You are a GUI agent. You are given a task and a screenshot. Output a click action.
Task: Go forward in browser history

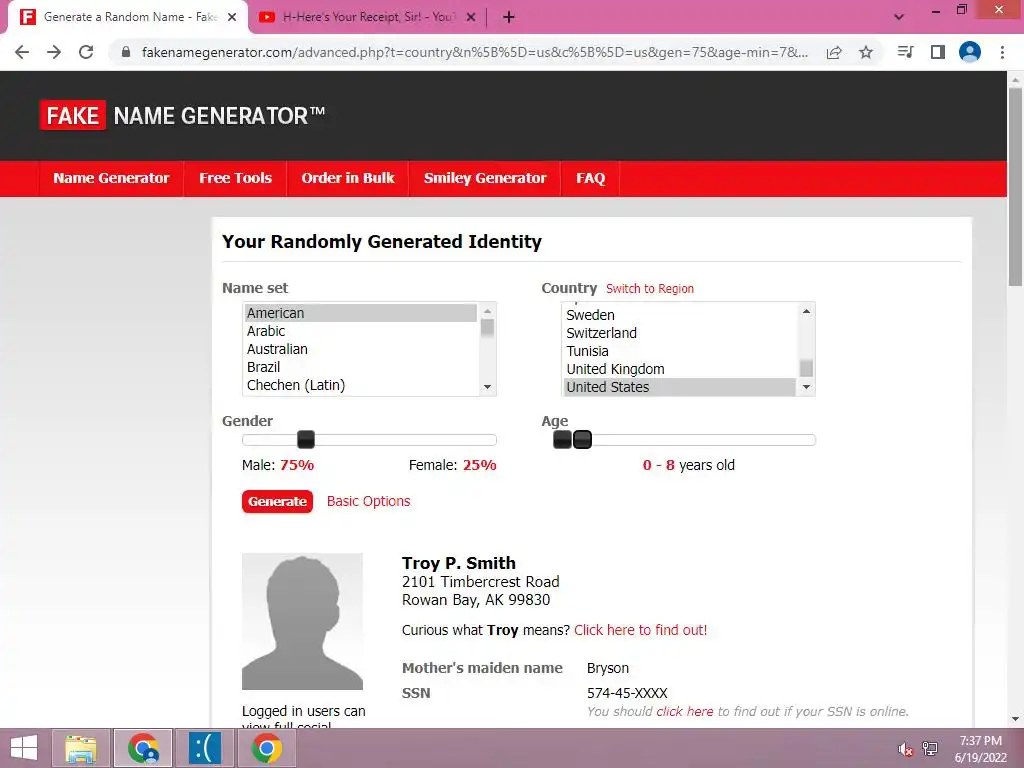[54, 52]
